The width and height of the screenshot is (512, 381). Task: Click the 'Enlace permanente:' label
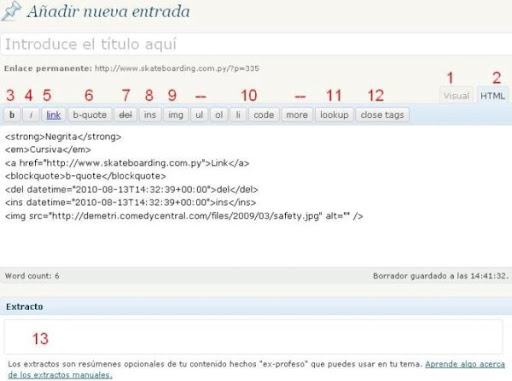pos(48,68)
